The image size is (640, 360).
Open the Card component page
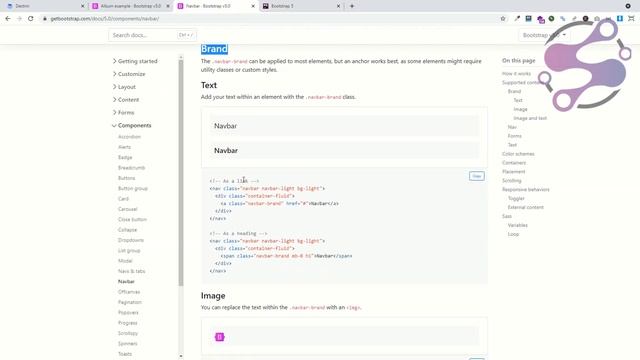point(123,199)
